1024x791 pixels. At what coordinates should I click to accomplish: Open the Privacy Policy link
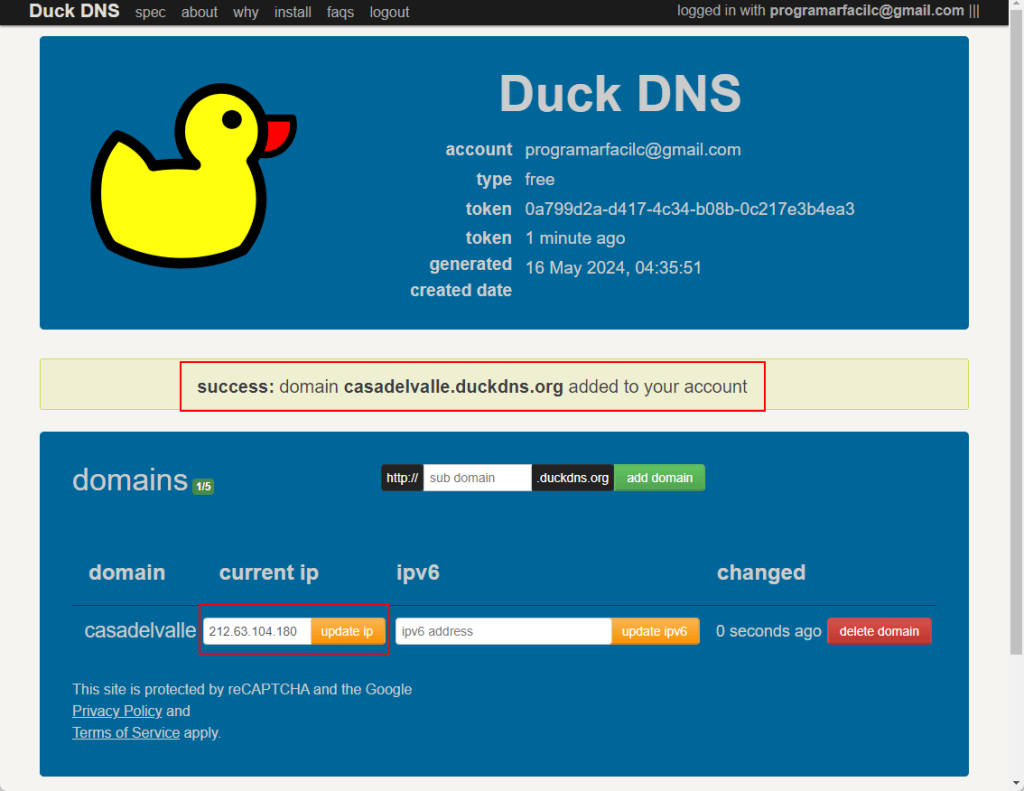(x=117, y=711)
